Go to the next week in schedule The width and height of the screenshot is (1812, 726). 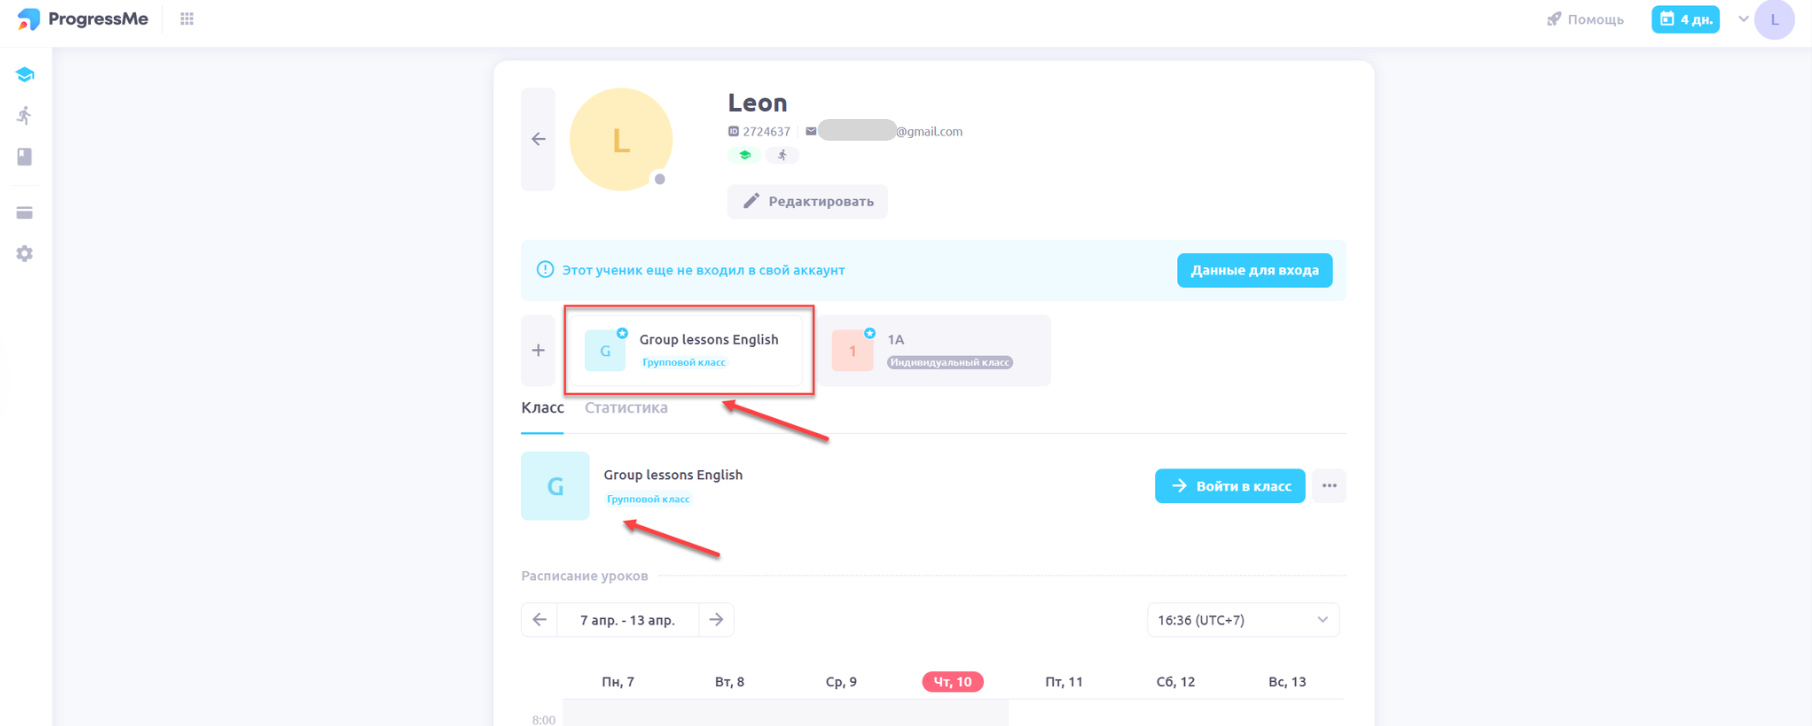716,620
